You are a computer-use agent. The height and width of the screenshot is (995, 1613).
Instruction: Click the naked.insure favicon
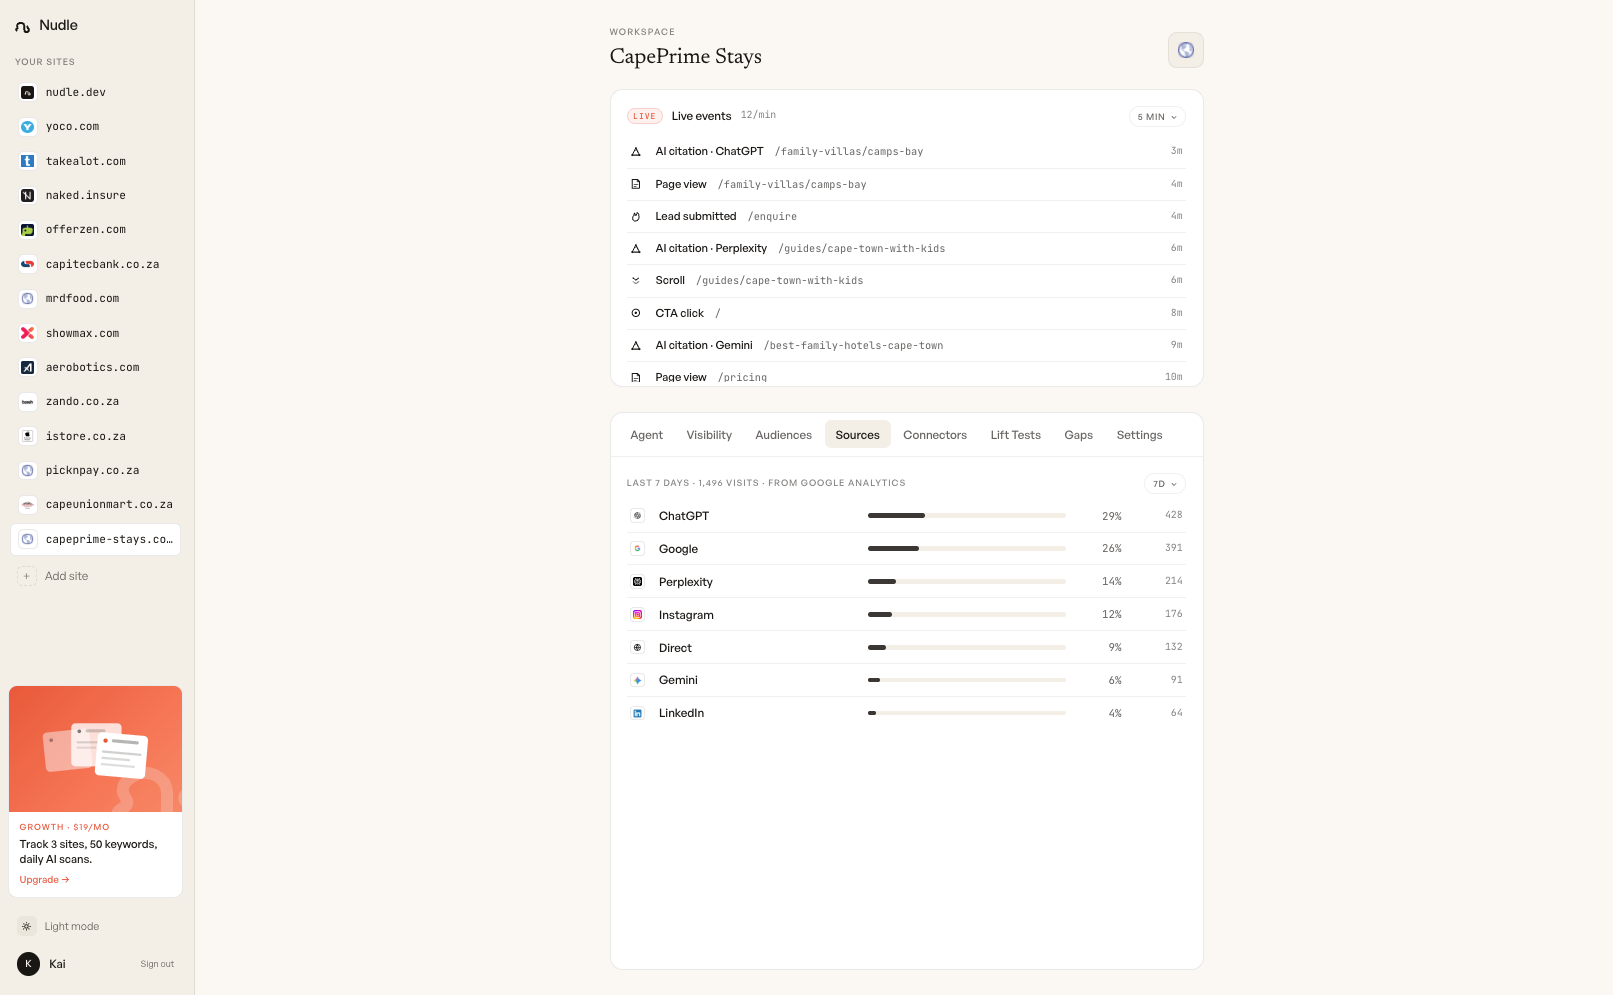pos(28,195)
